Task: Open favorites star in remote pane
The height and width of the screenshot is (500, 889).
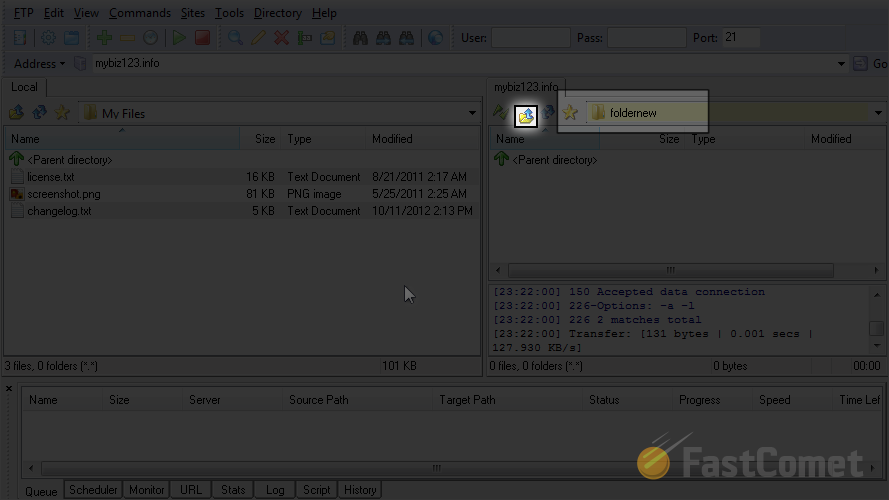Action: (570, 112)
